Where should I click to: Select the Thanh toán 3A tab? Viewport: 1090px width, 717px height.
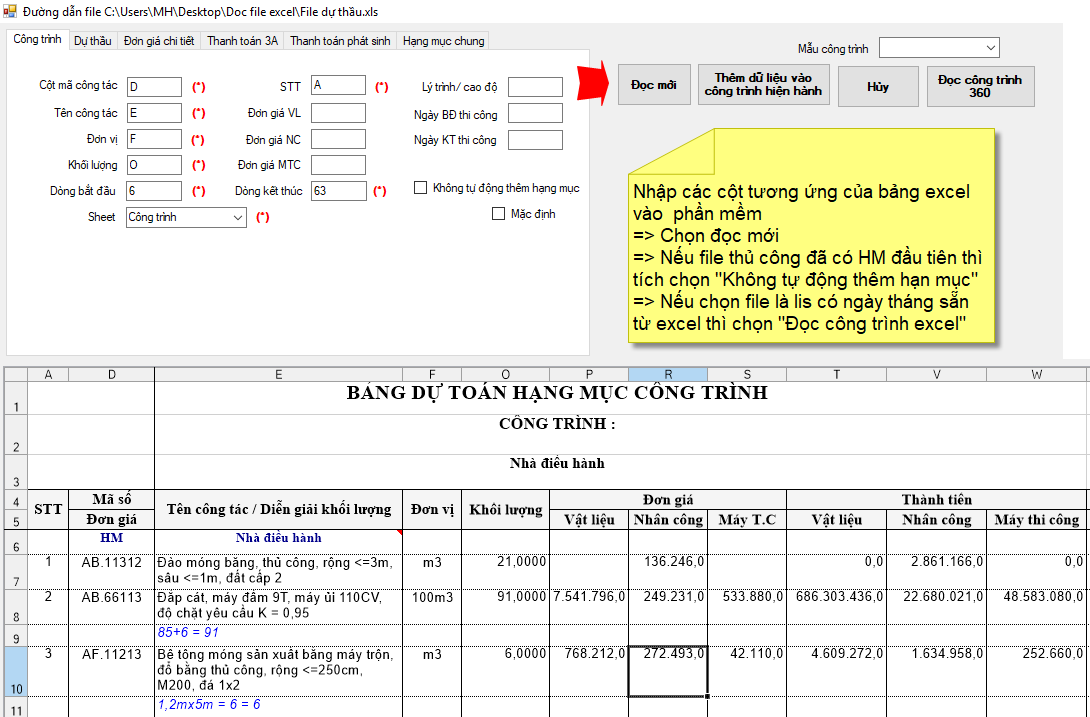(243, 41)
